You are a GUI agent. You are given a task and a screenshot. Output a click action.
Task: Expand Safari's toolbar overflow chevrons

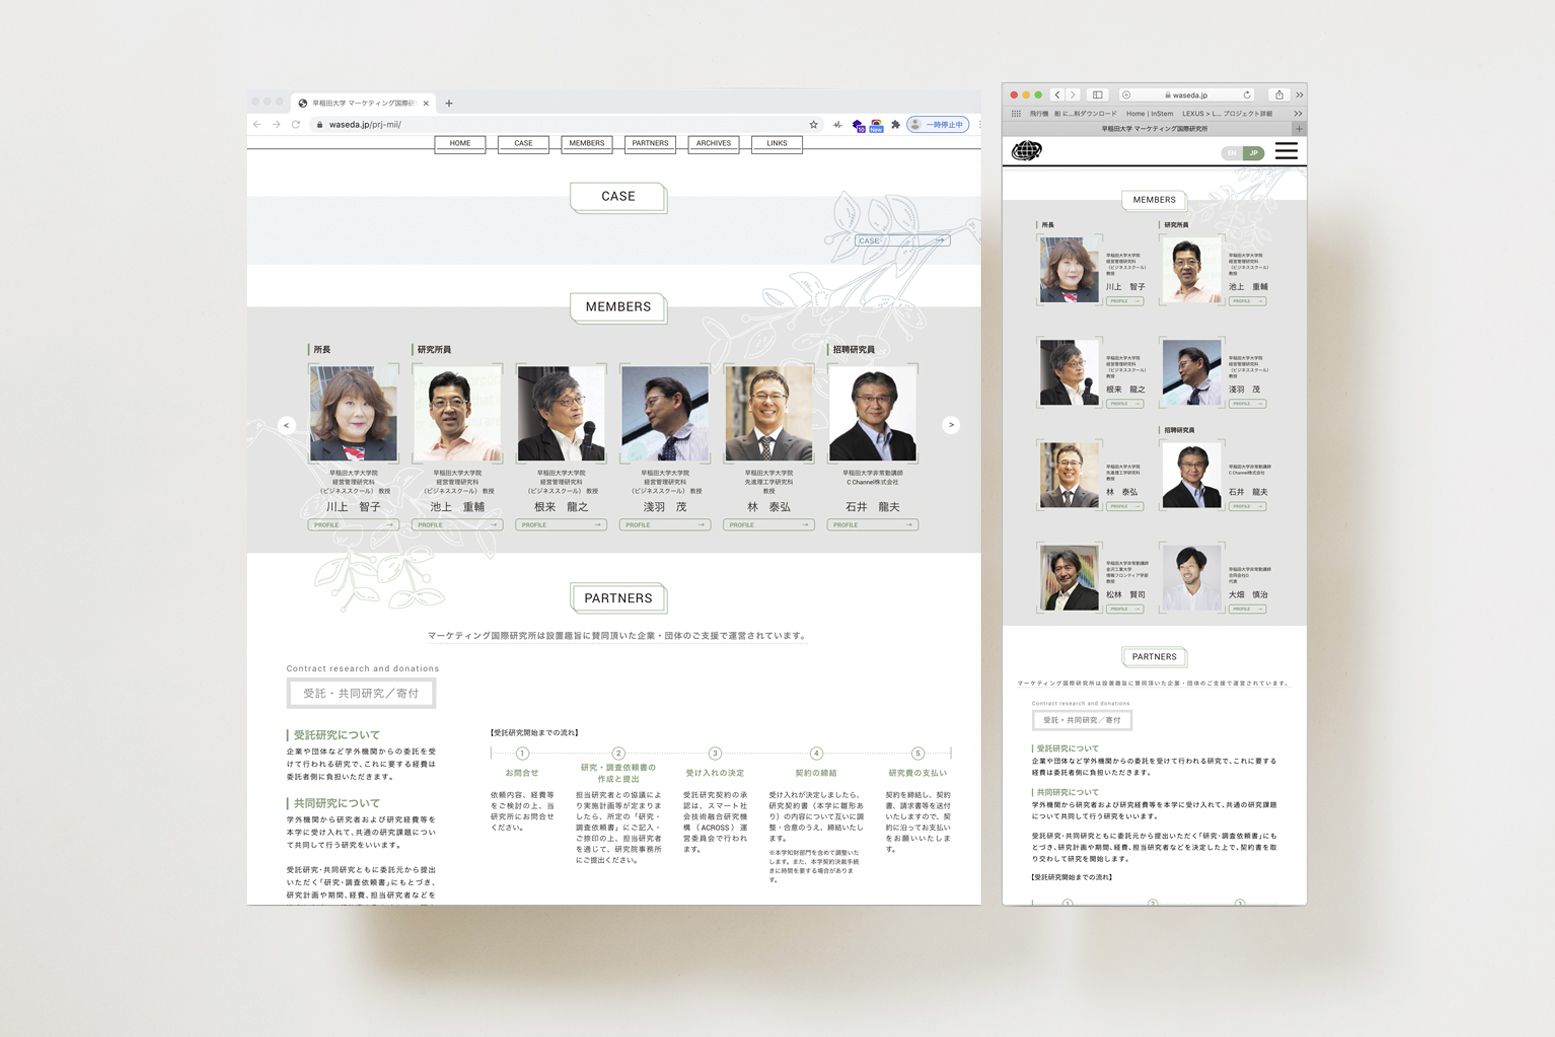click(1299, 95)
